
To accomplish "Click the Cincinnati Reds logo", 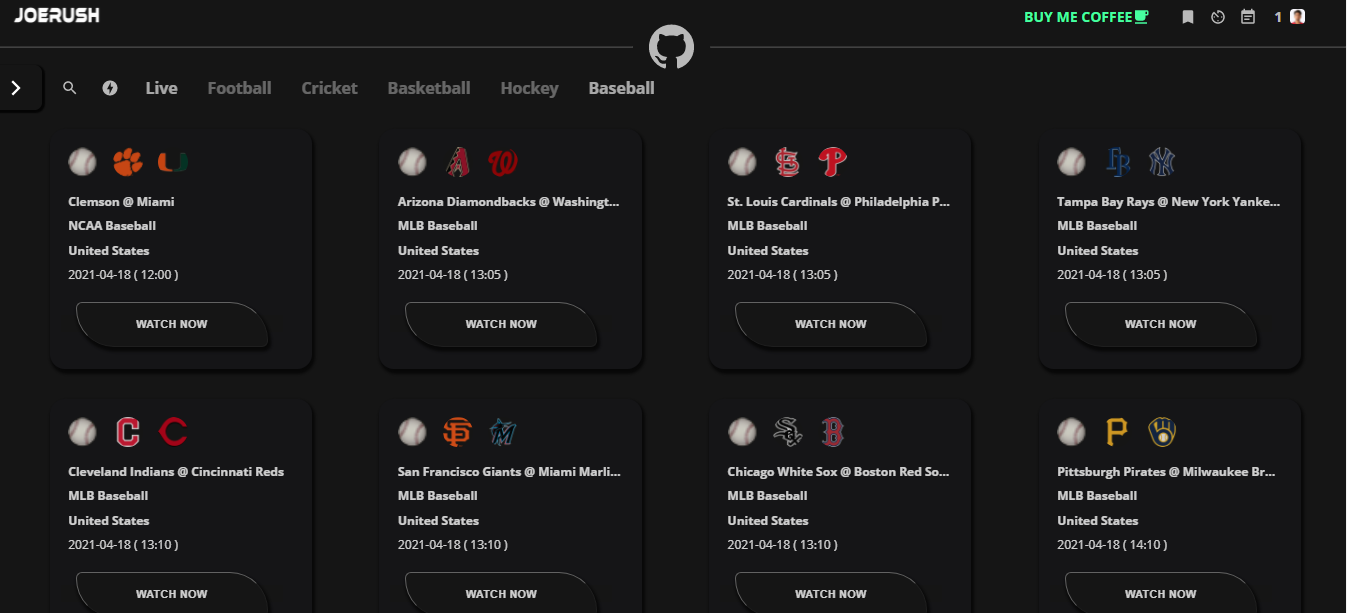I will 173,432.
